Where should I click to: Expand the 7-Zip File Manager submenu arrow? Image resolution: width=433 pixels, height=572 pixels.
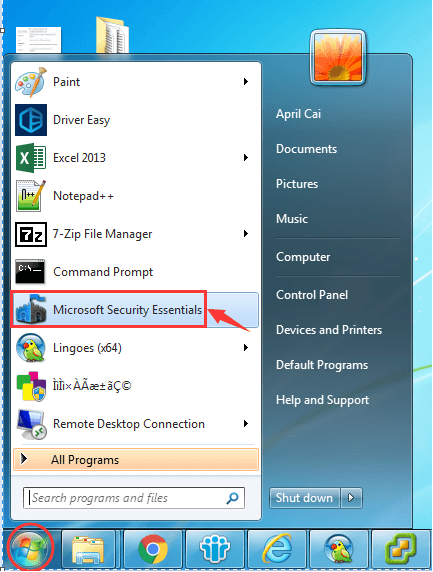pyautogui.click(x=246, y=233)
